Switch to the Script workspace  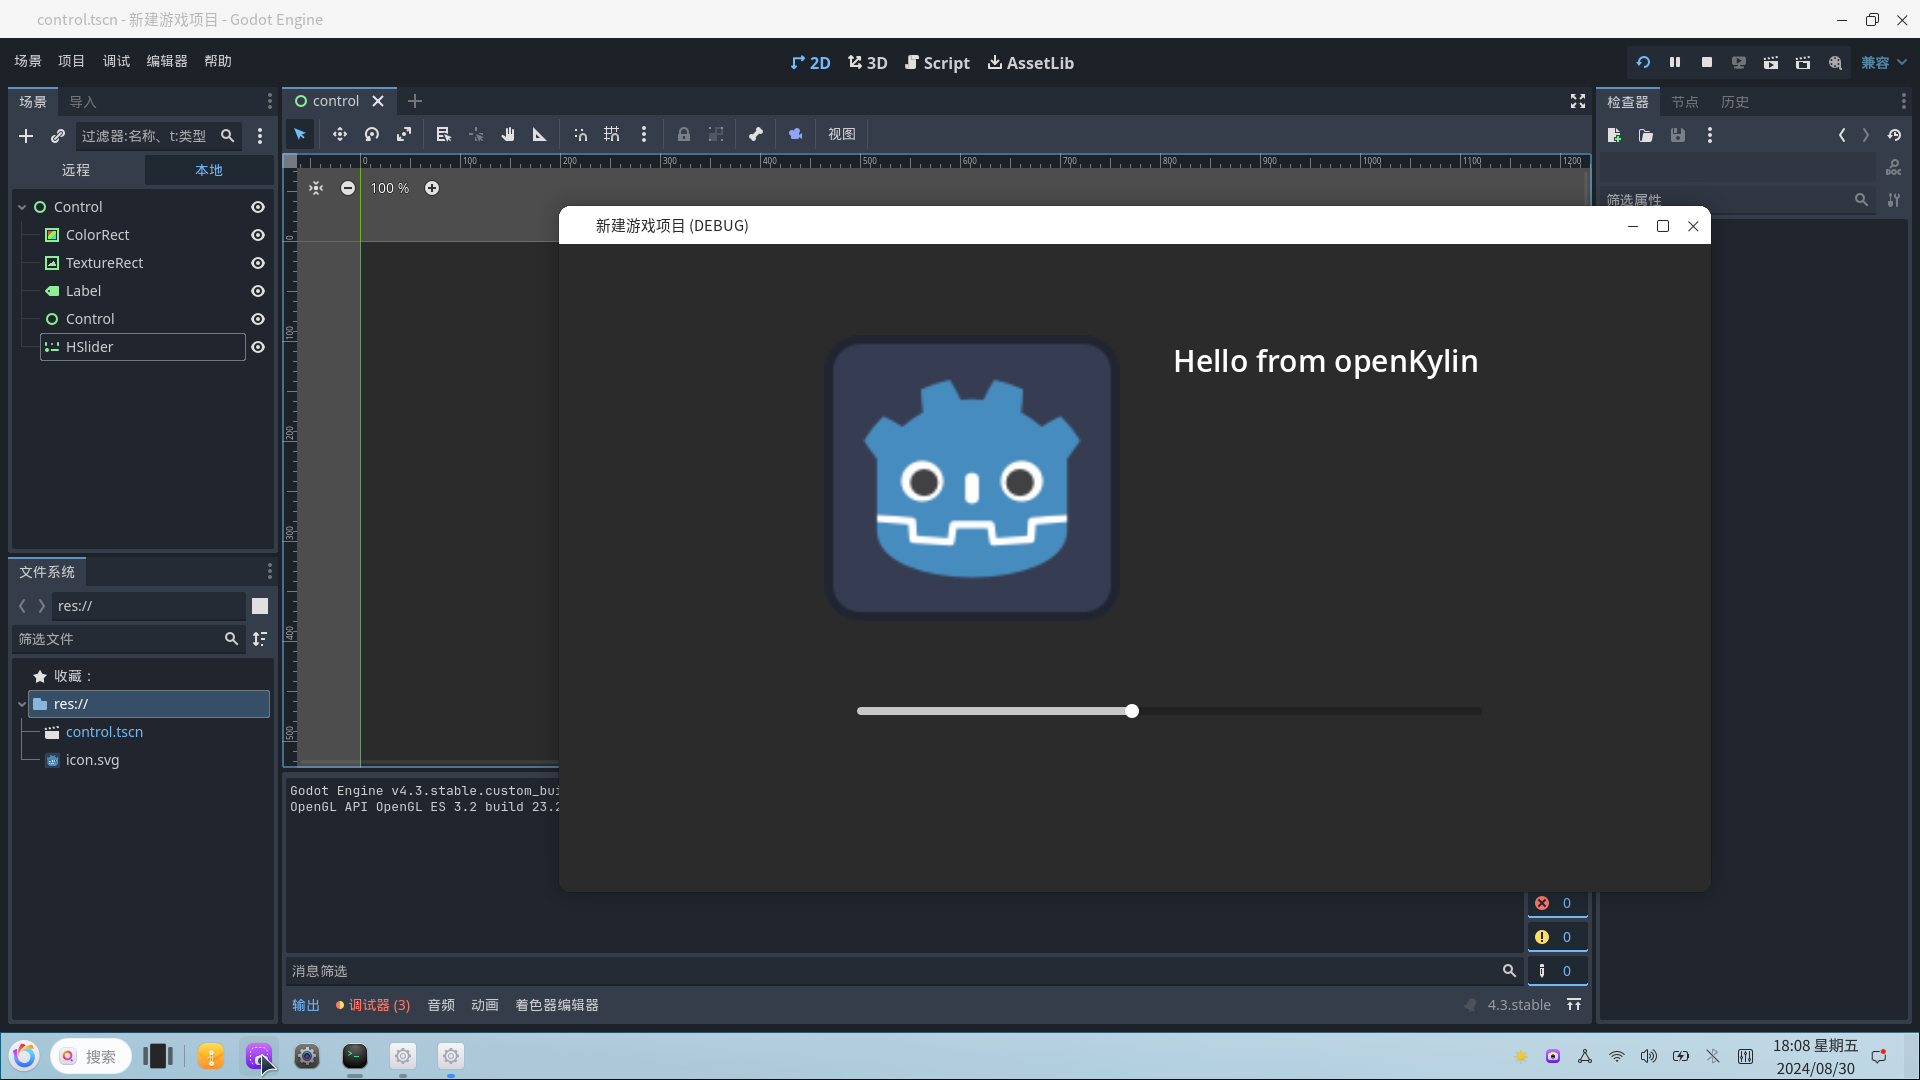(937, 63)
